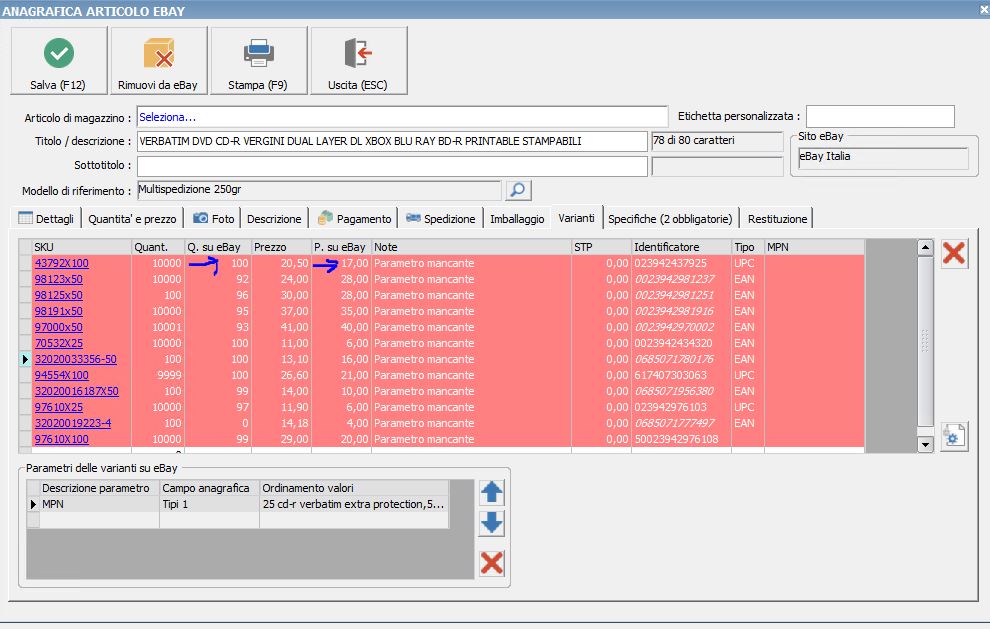
Task: Click the Prezzo column header
Action: point(281,247)
